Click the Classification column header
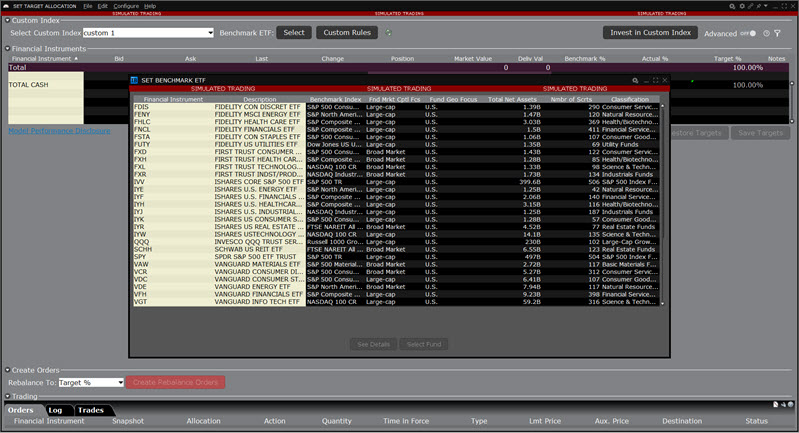Screen dimensions: 799x433 coord(630,99)
